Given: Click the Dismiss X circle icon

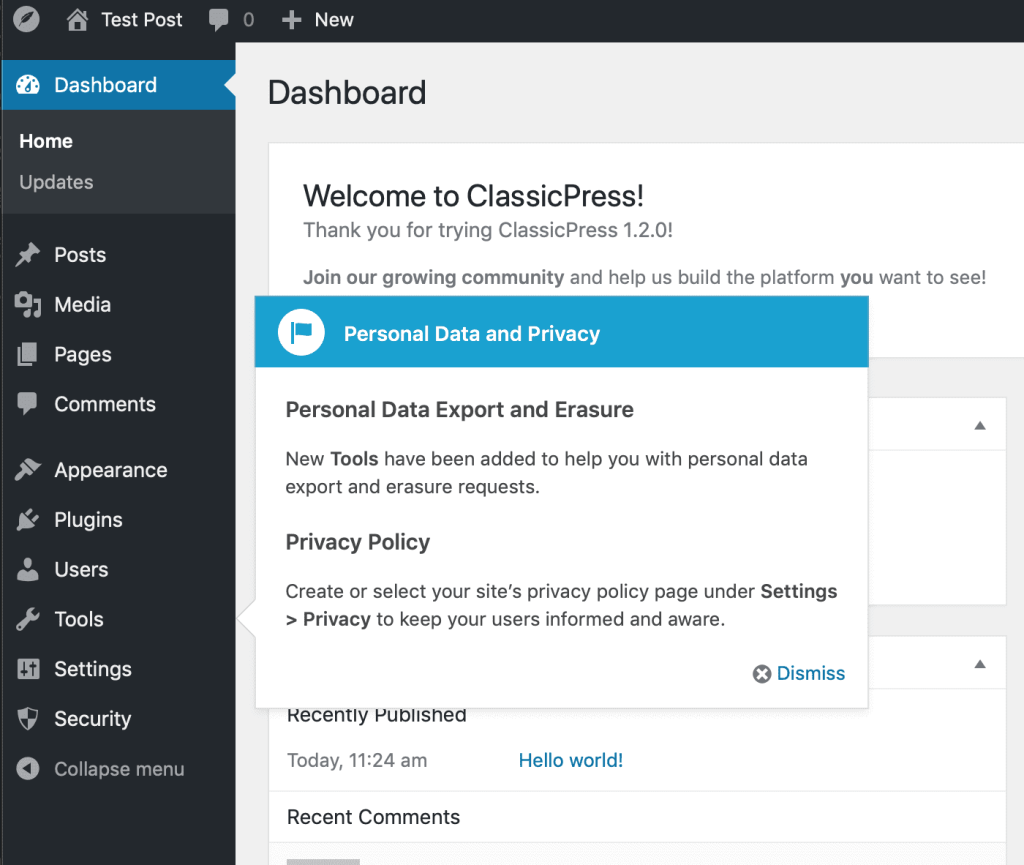Looking at the screenshot, I should click(761, 674).
